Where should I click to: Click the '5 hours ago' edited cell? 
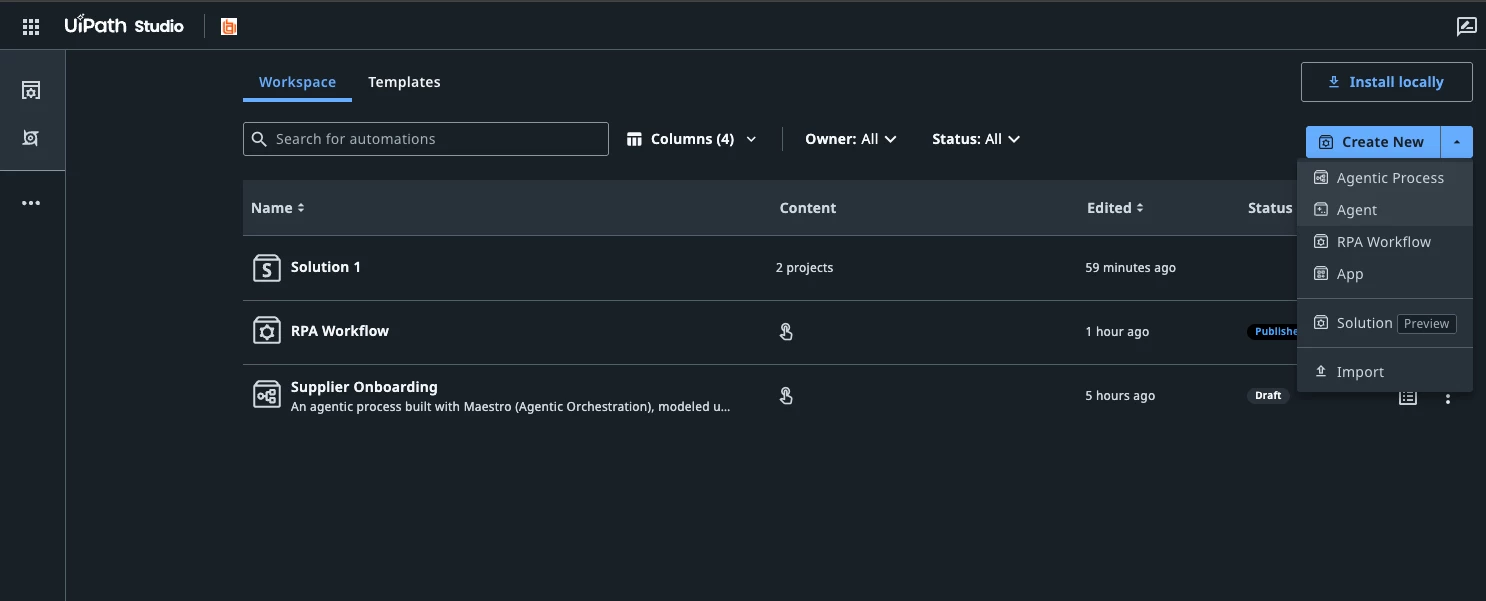point(1120,396)
